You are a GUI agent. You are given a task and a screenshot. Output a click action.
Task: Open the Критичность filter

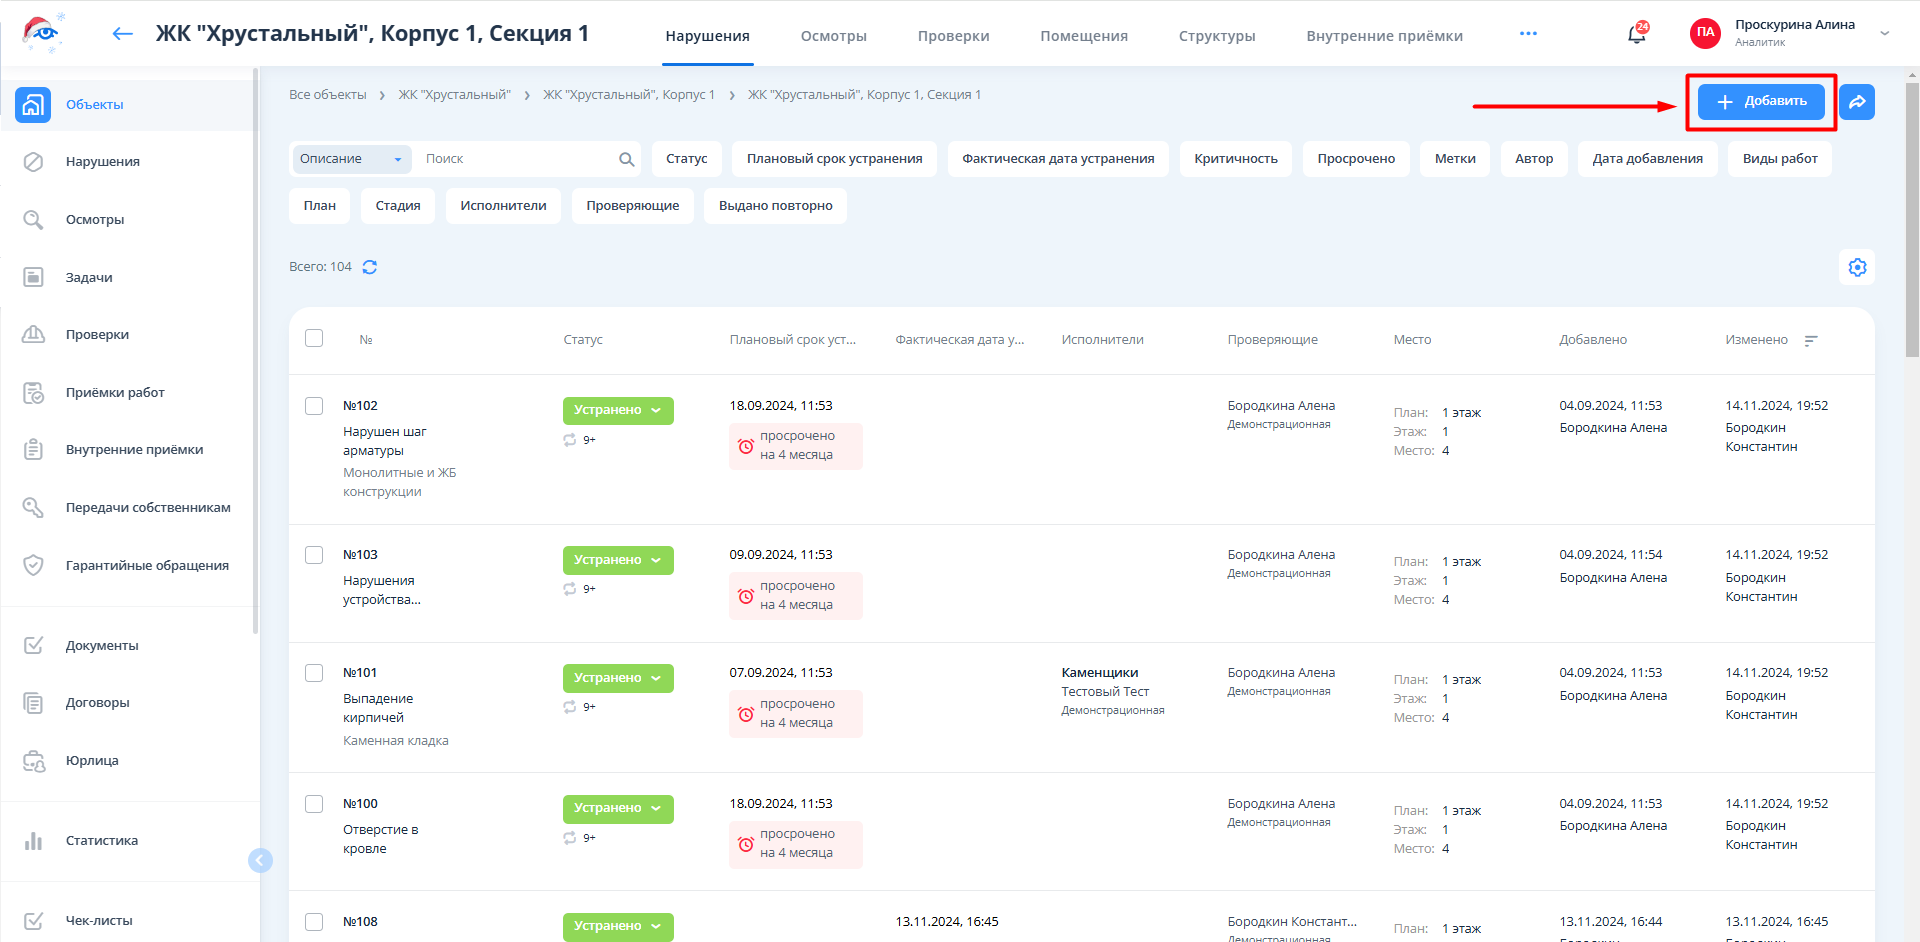pos(1235,159)
